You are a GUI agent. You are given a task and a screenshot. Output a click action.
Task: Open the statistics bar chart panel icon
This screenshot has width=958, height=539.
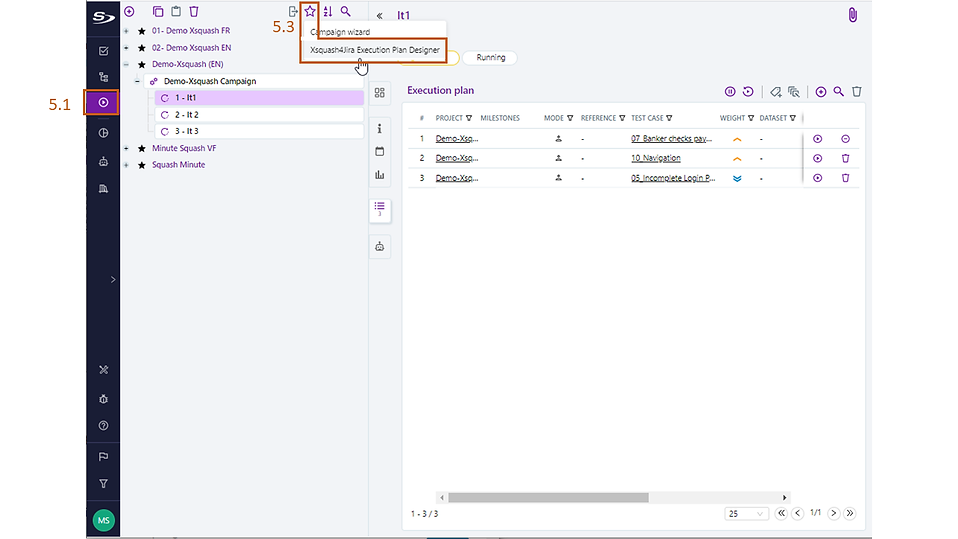(x=379, y=175)
